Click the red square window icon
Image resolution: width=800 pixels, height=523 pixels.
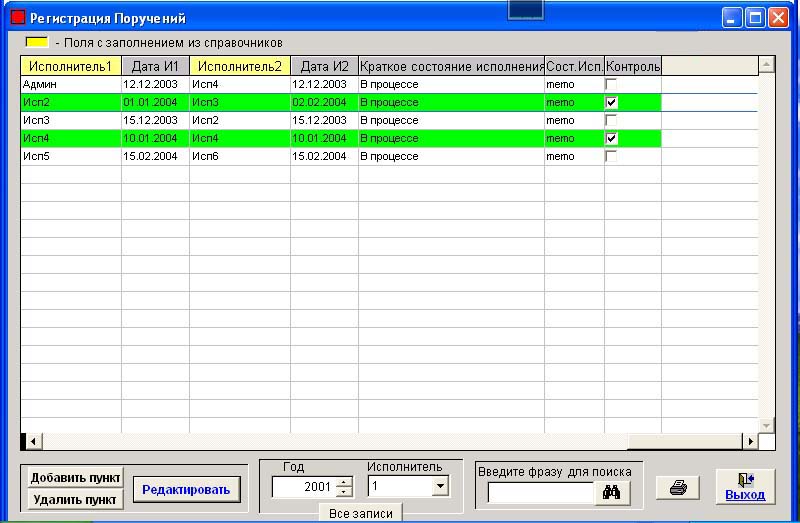[17, 18]
